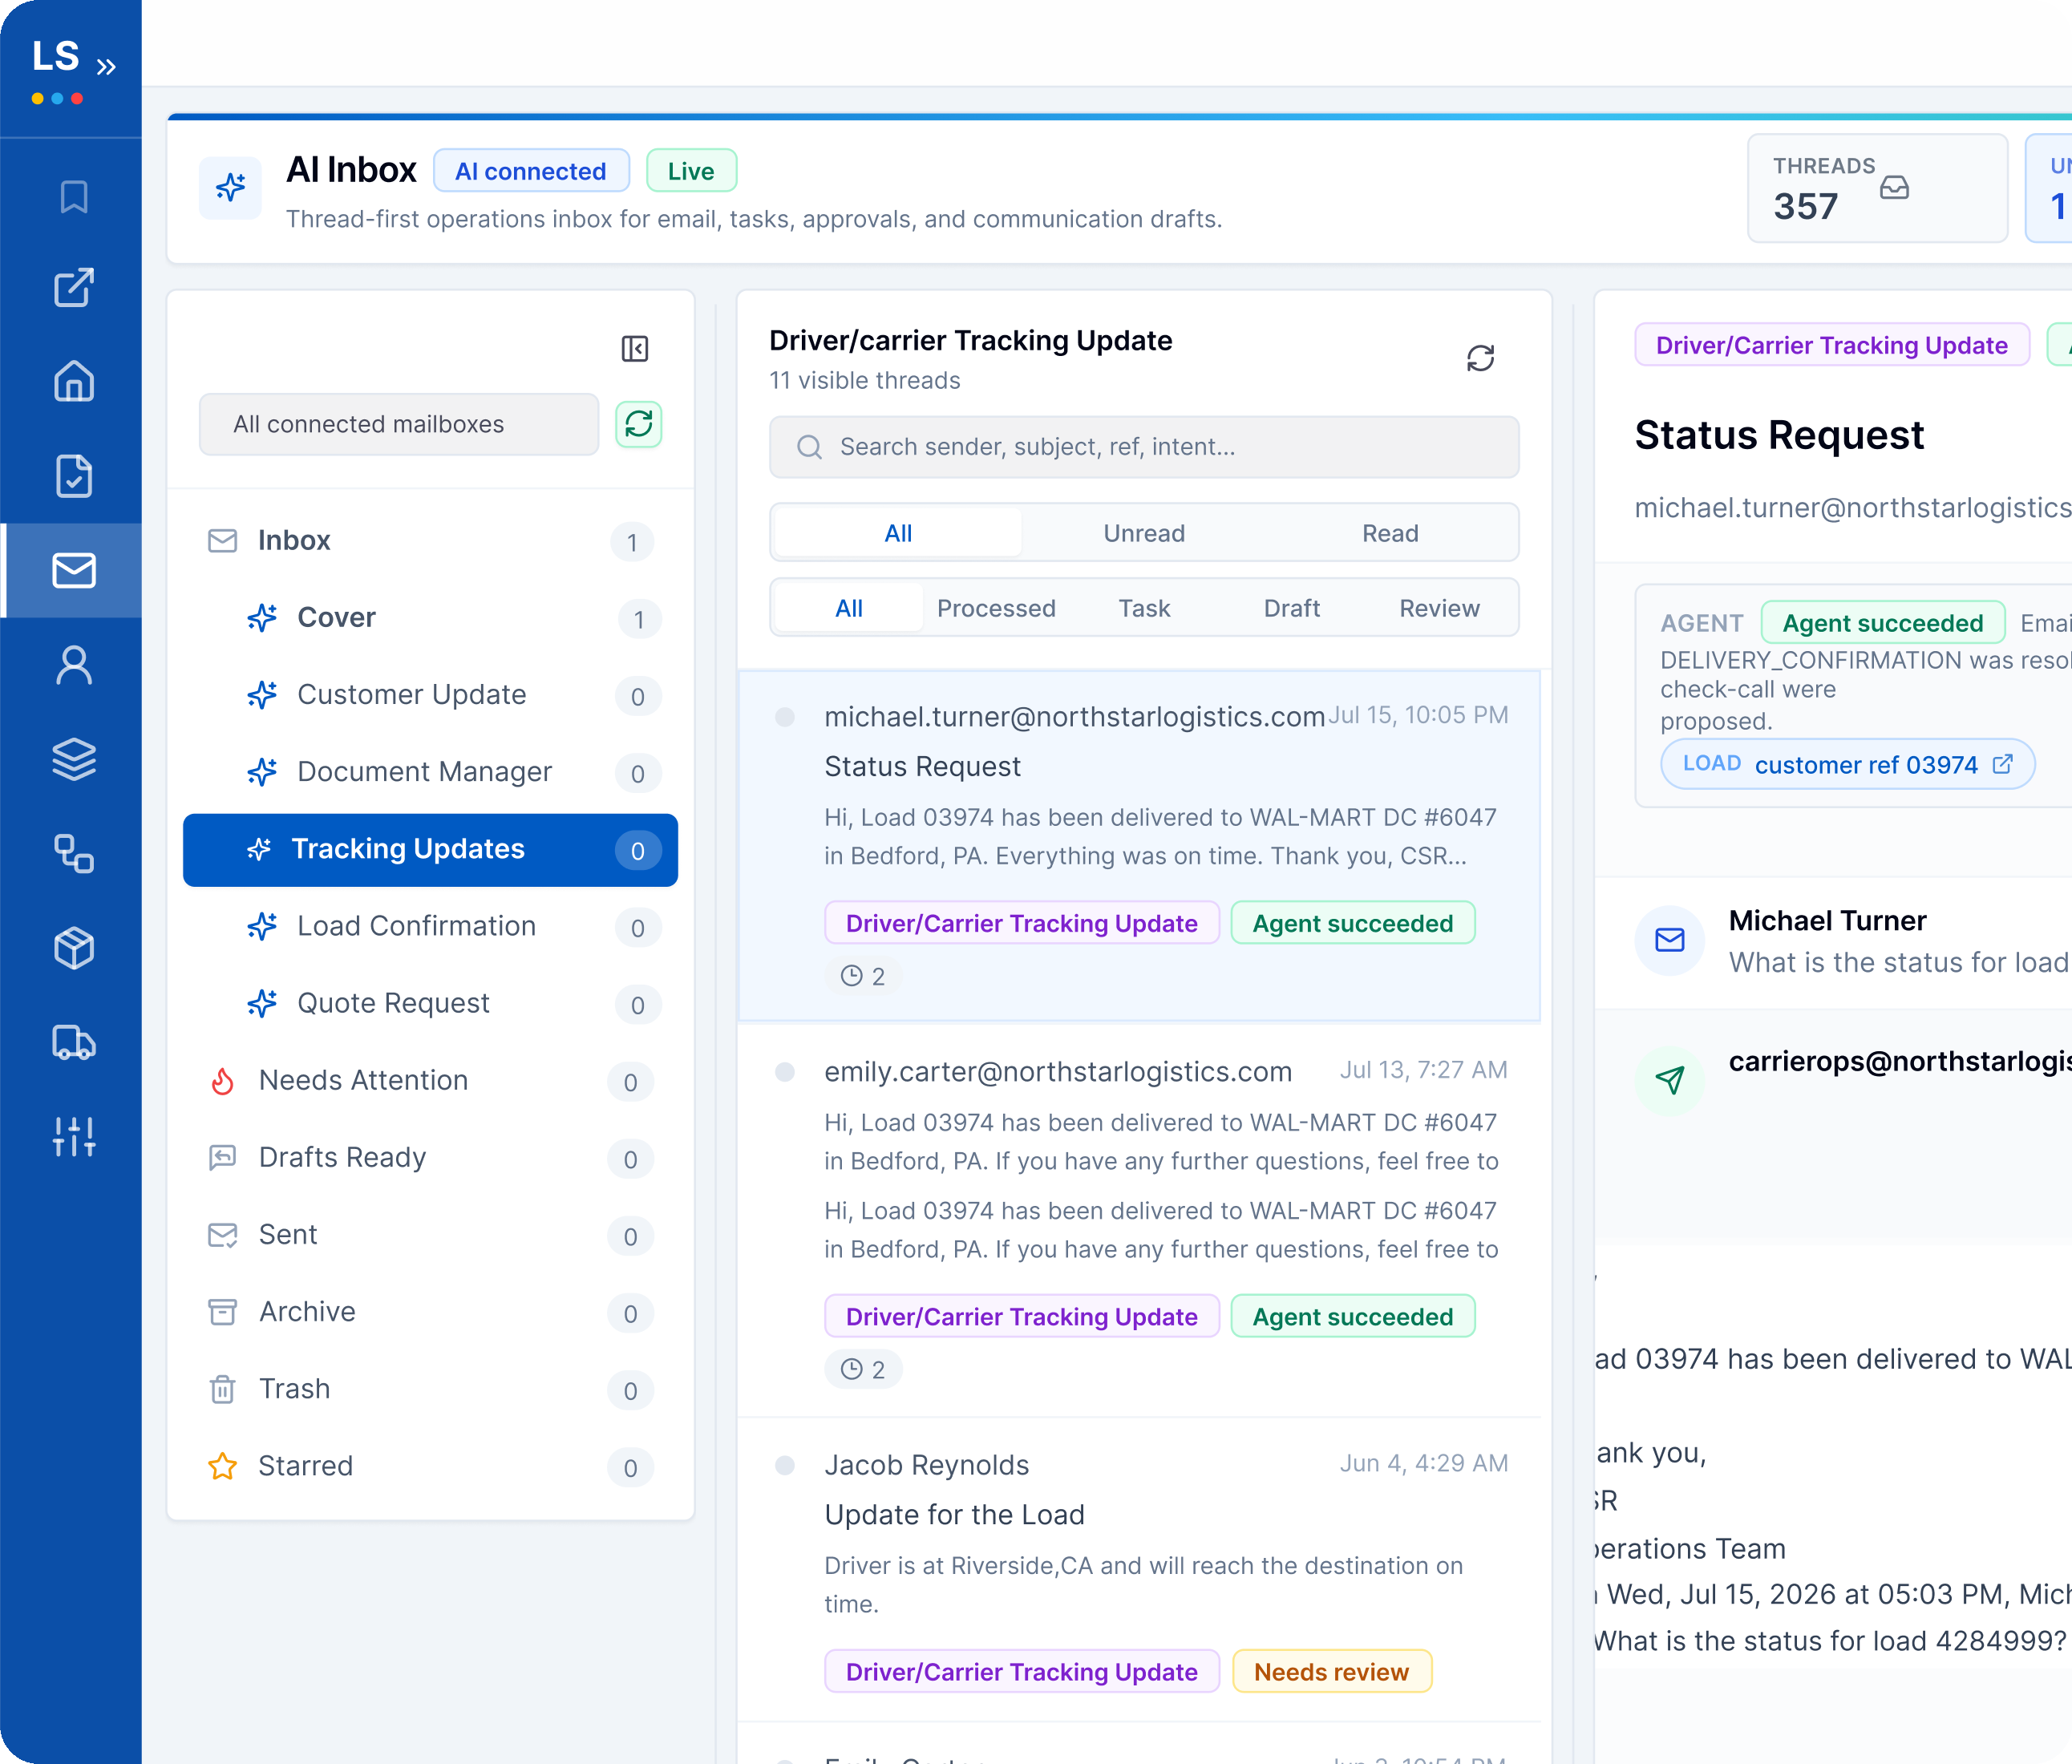Click Driver/Carrier Tracking Update tag in detail panel

pos(1831,345)
